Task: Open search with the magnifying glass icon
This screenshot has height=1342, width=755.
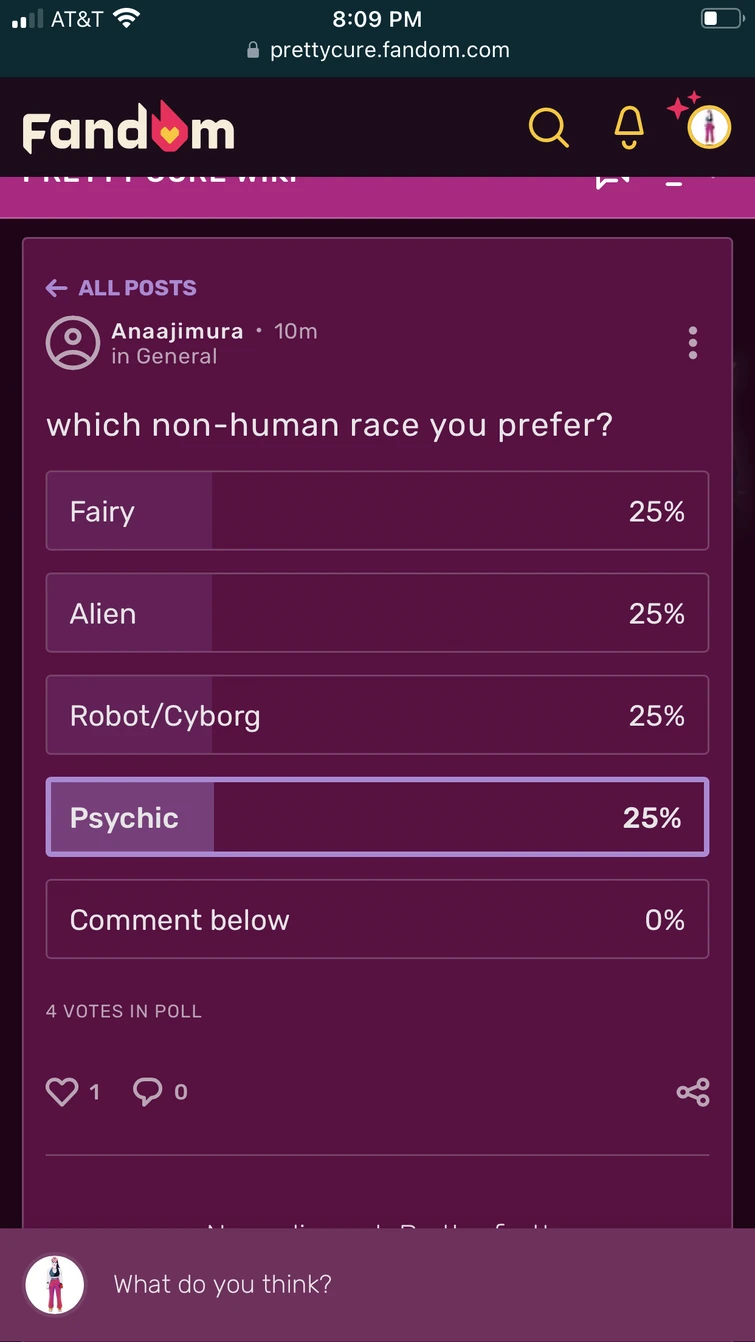Action: tap(548, 127)
